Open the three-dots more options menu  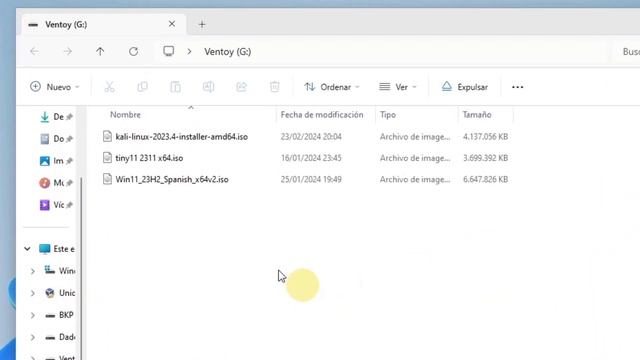point(518,87)
